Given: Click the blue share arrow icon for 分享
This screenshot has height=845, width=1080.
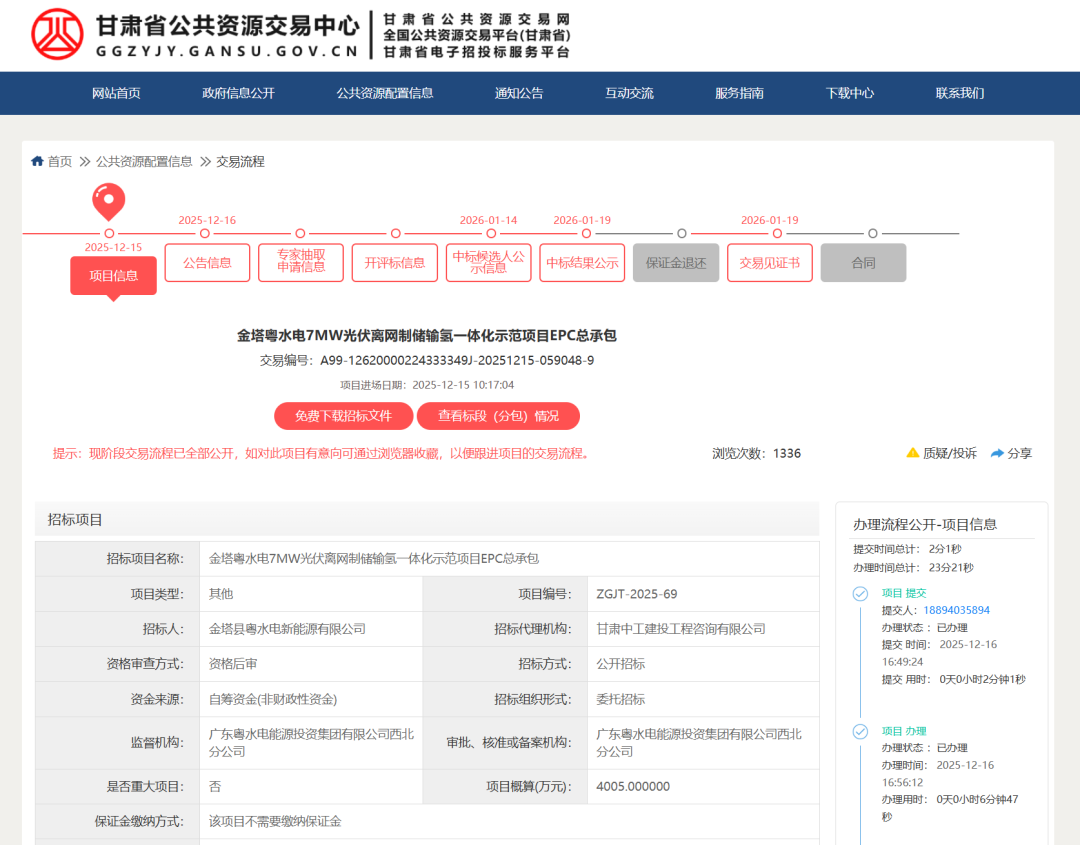Looking at the screenshot, I should click(994, 453).
